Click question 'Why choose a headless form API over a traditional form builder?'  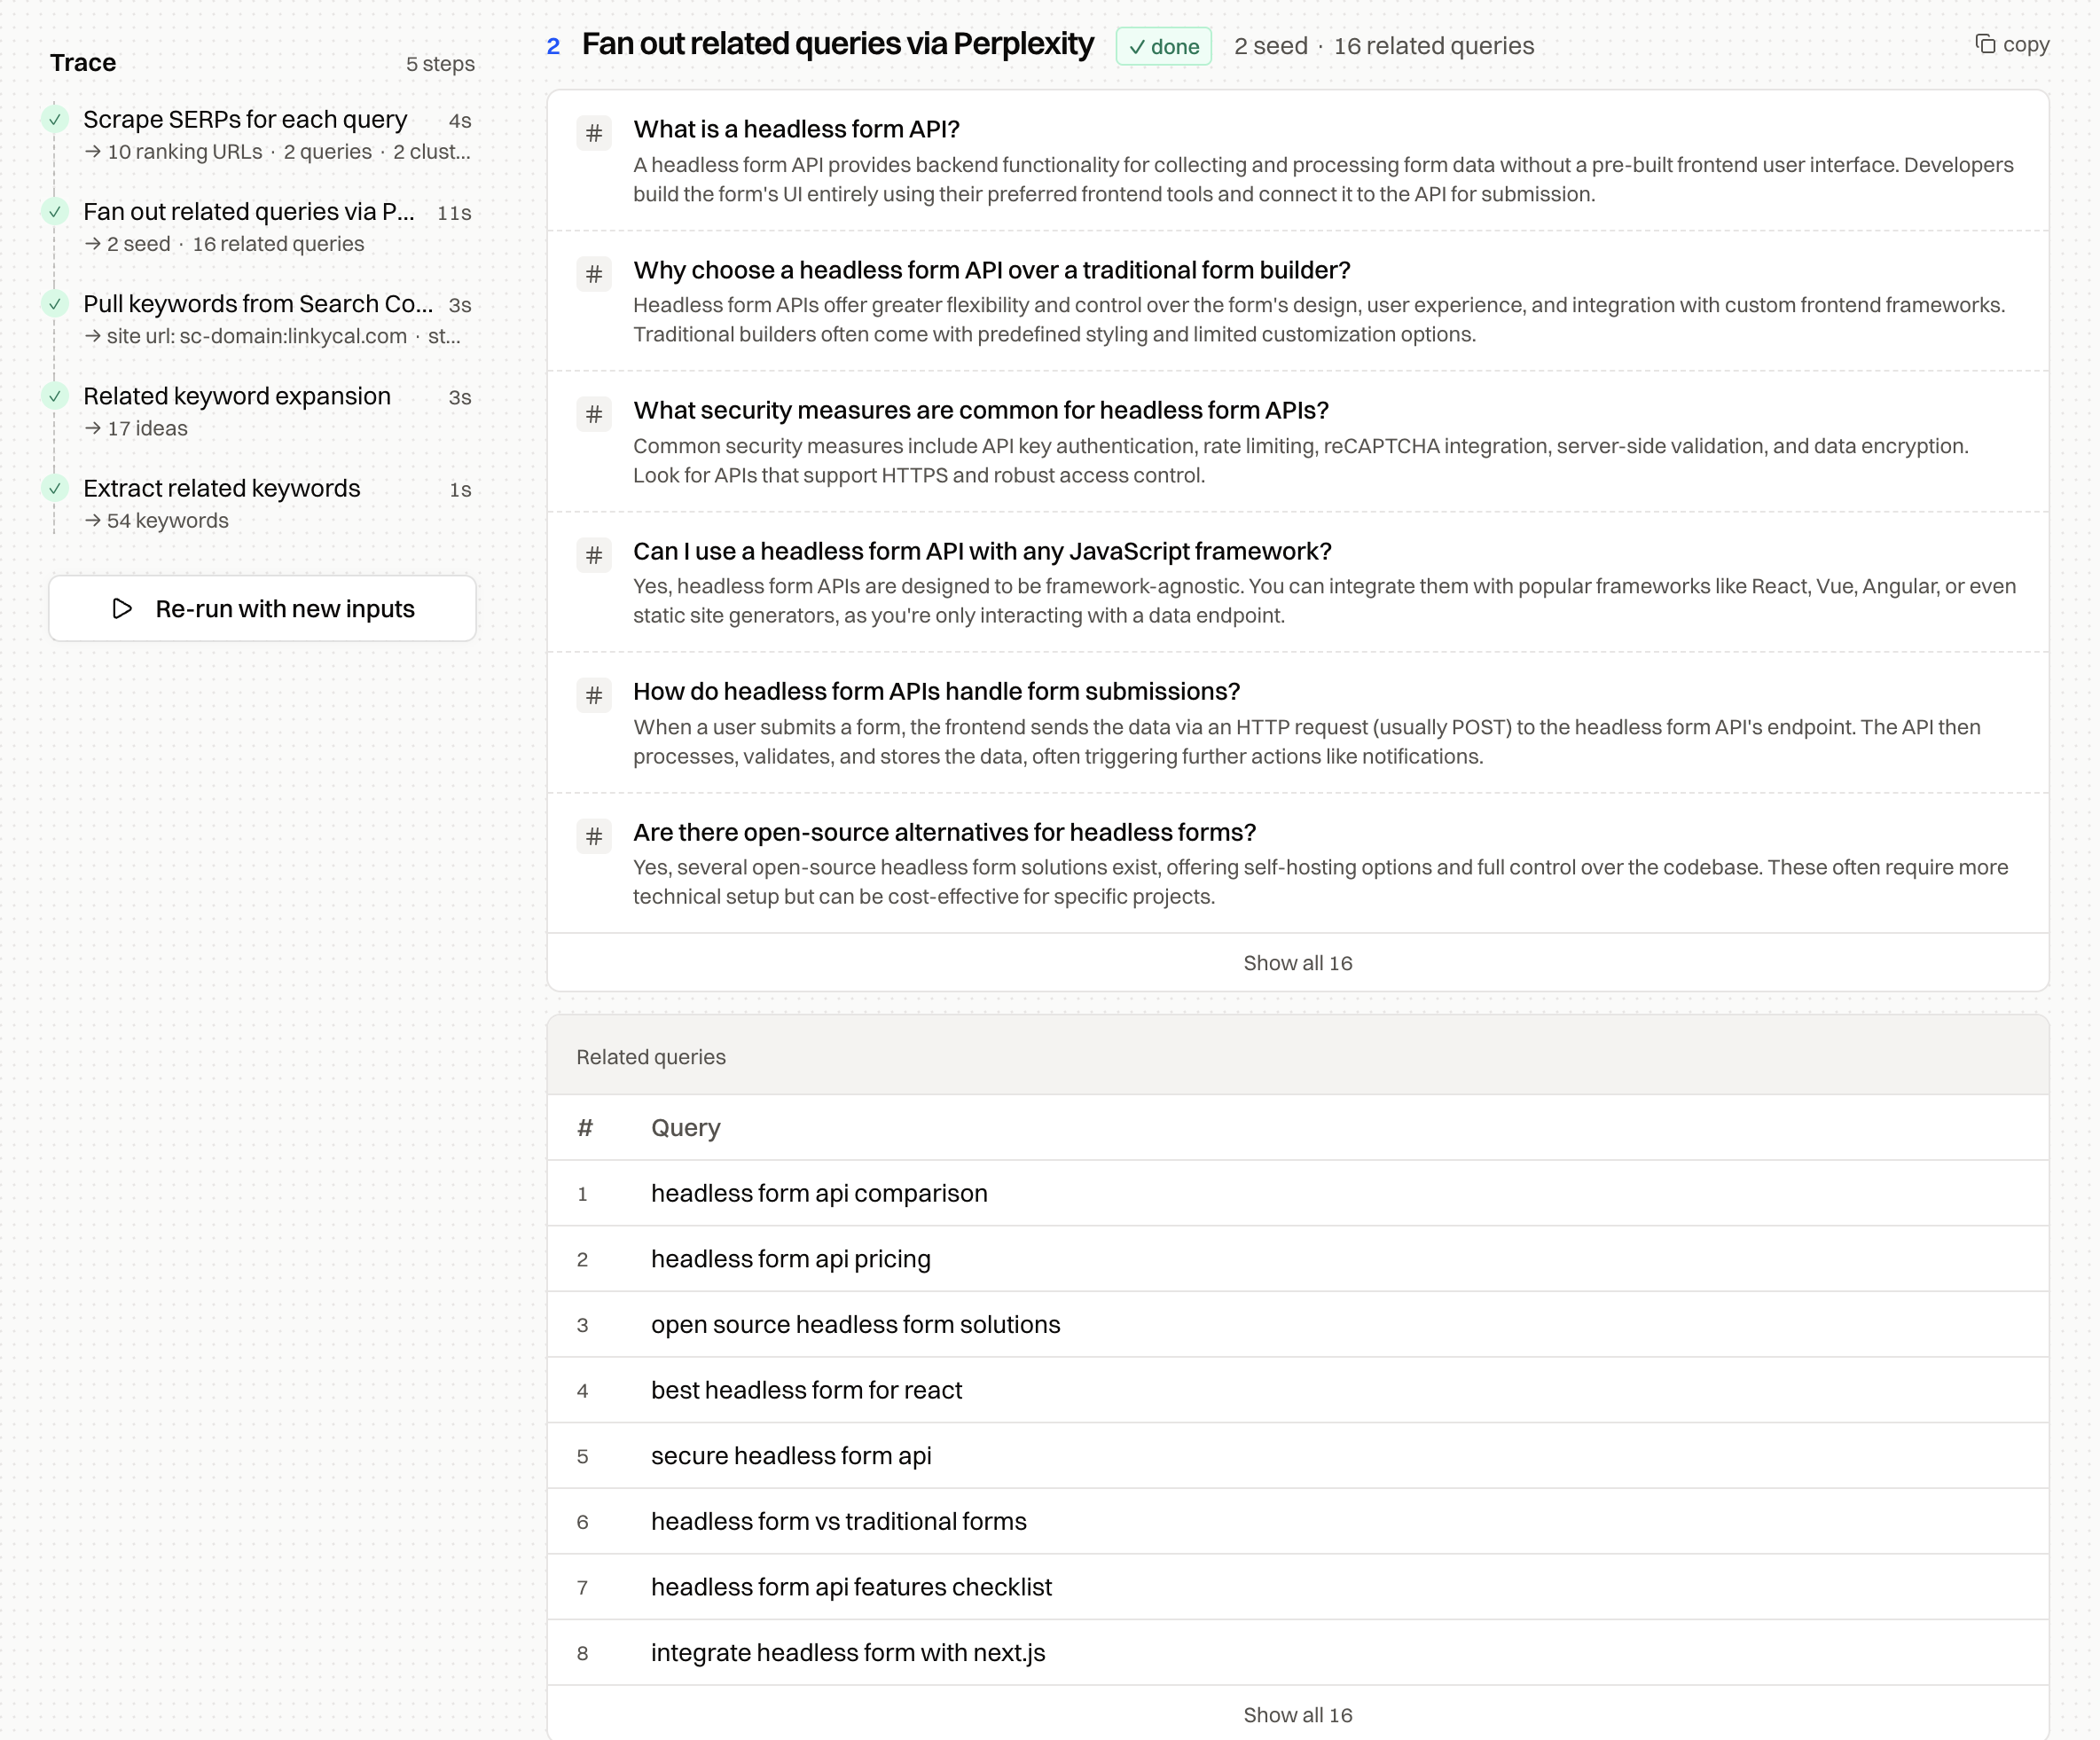point(991,270)
